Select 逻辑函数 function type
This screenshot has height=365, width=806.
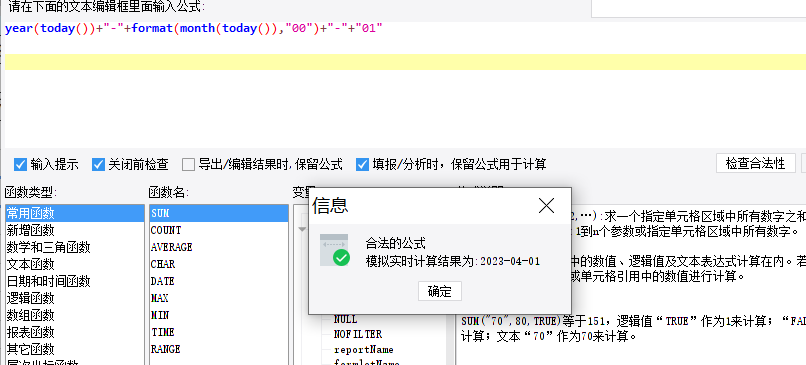(x=75, y=298)
